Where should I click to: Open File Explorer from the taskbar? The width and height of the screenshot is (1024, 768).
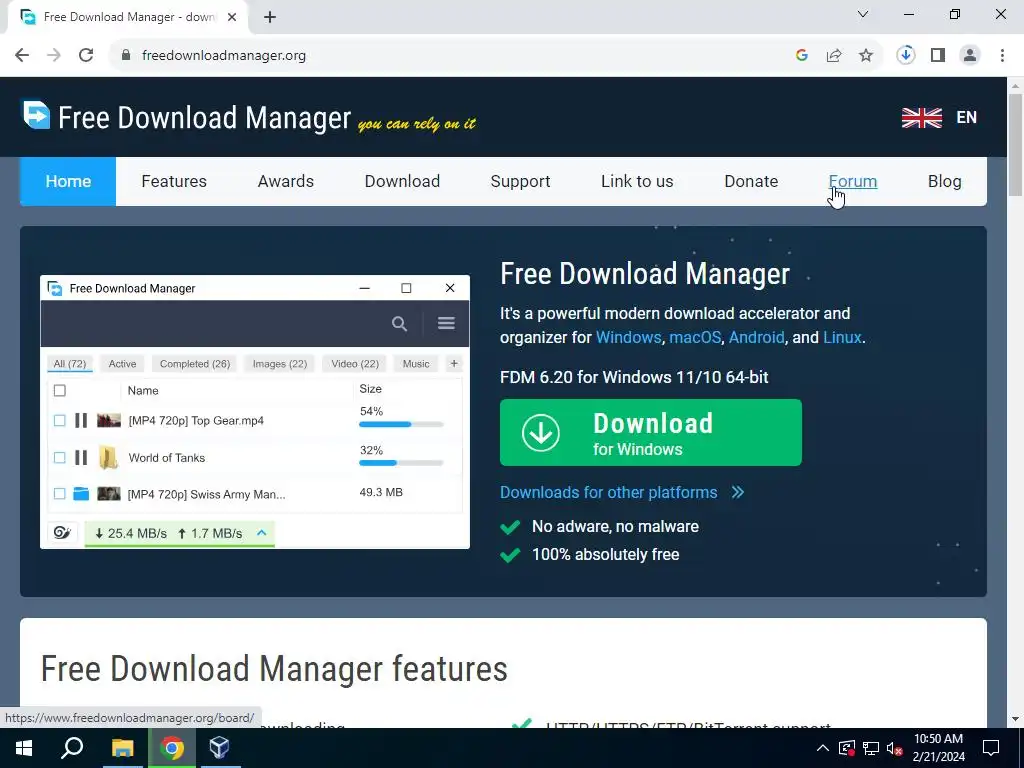click(122, 748)
